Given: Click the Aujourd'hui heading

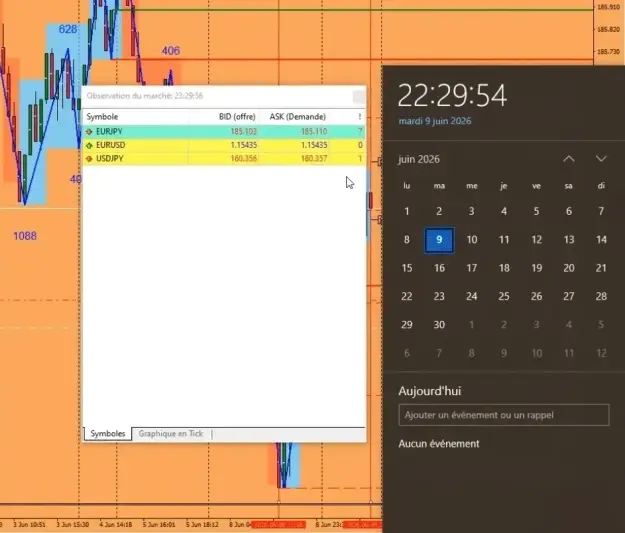Looking at the screenshot, I should tap(430, 391).
